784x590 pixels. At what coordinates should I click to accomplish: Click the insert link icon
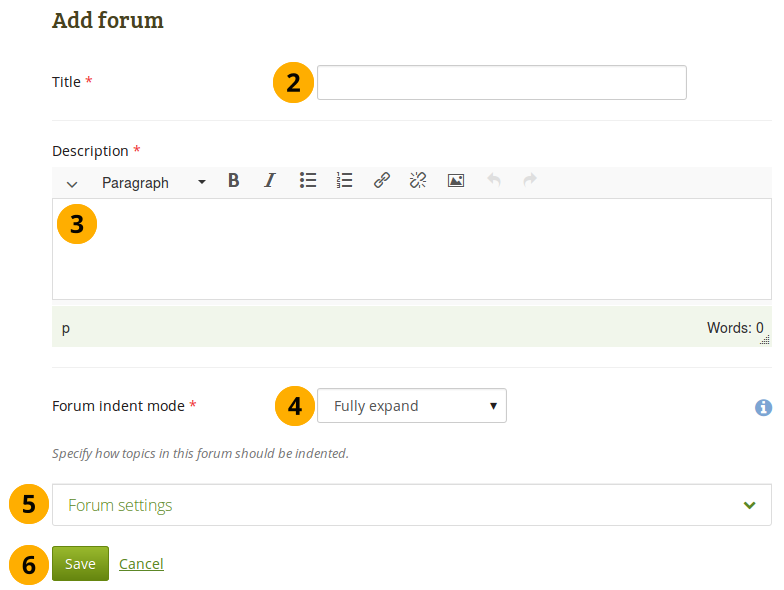pyautogui.click(x=381, y=181)
